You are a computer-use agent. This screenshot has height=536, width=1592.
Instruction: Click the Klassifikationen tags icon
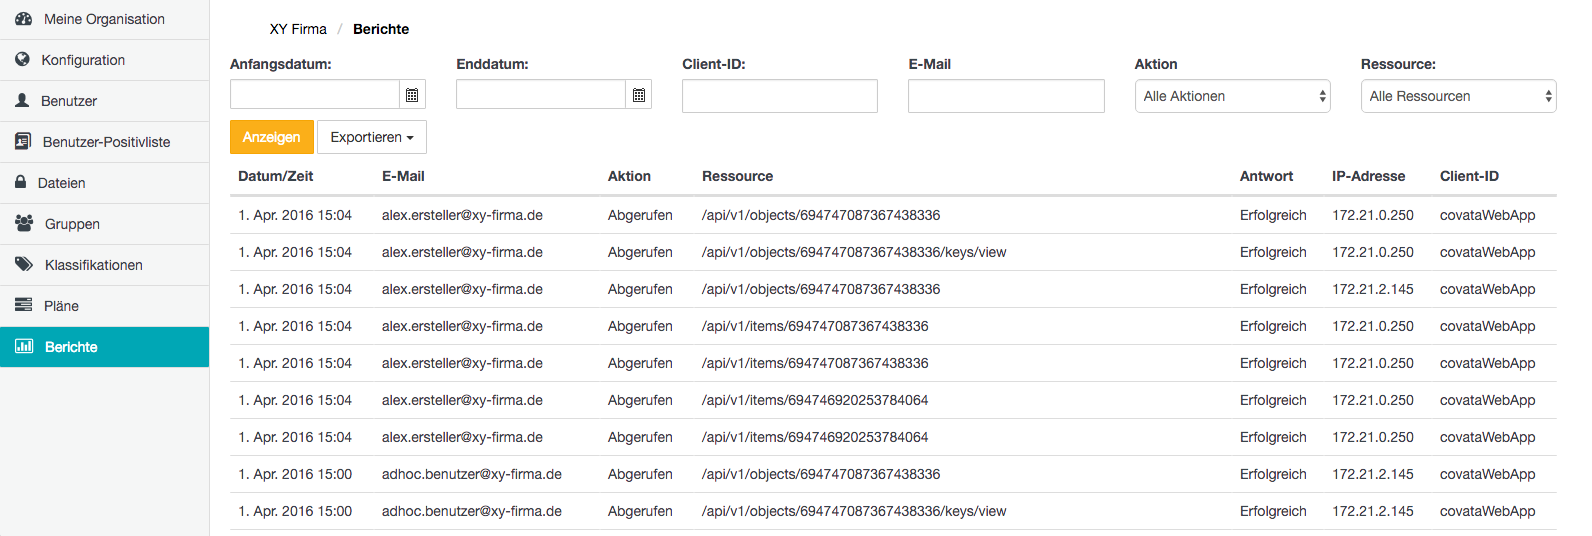[24, 265]
